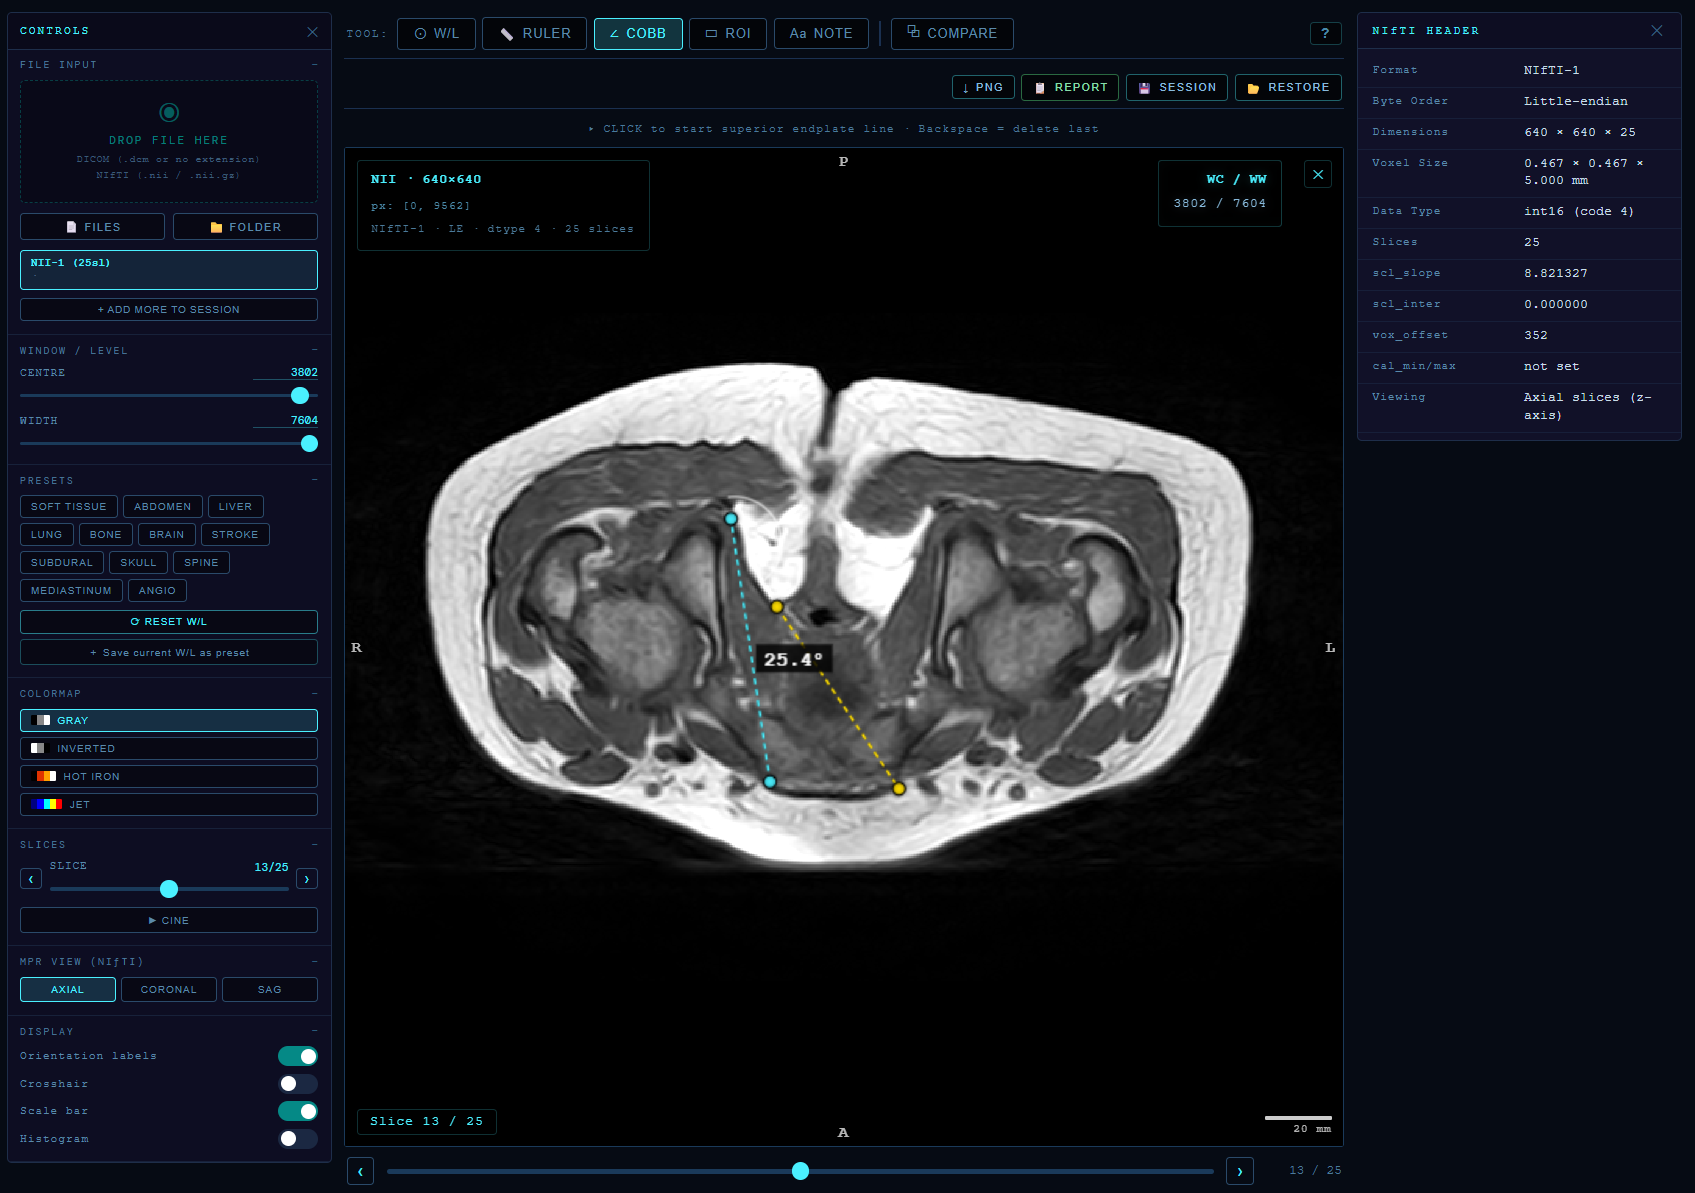1695x1193 pixels.
Task: Apply the Abdomen preset
Action: click(x=163, y=507)
